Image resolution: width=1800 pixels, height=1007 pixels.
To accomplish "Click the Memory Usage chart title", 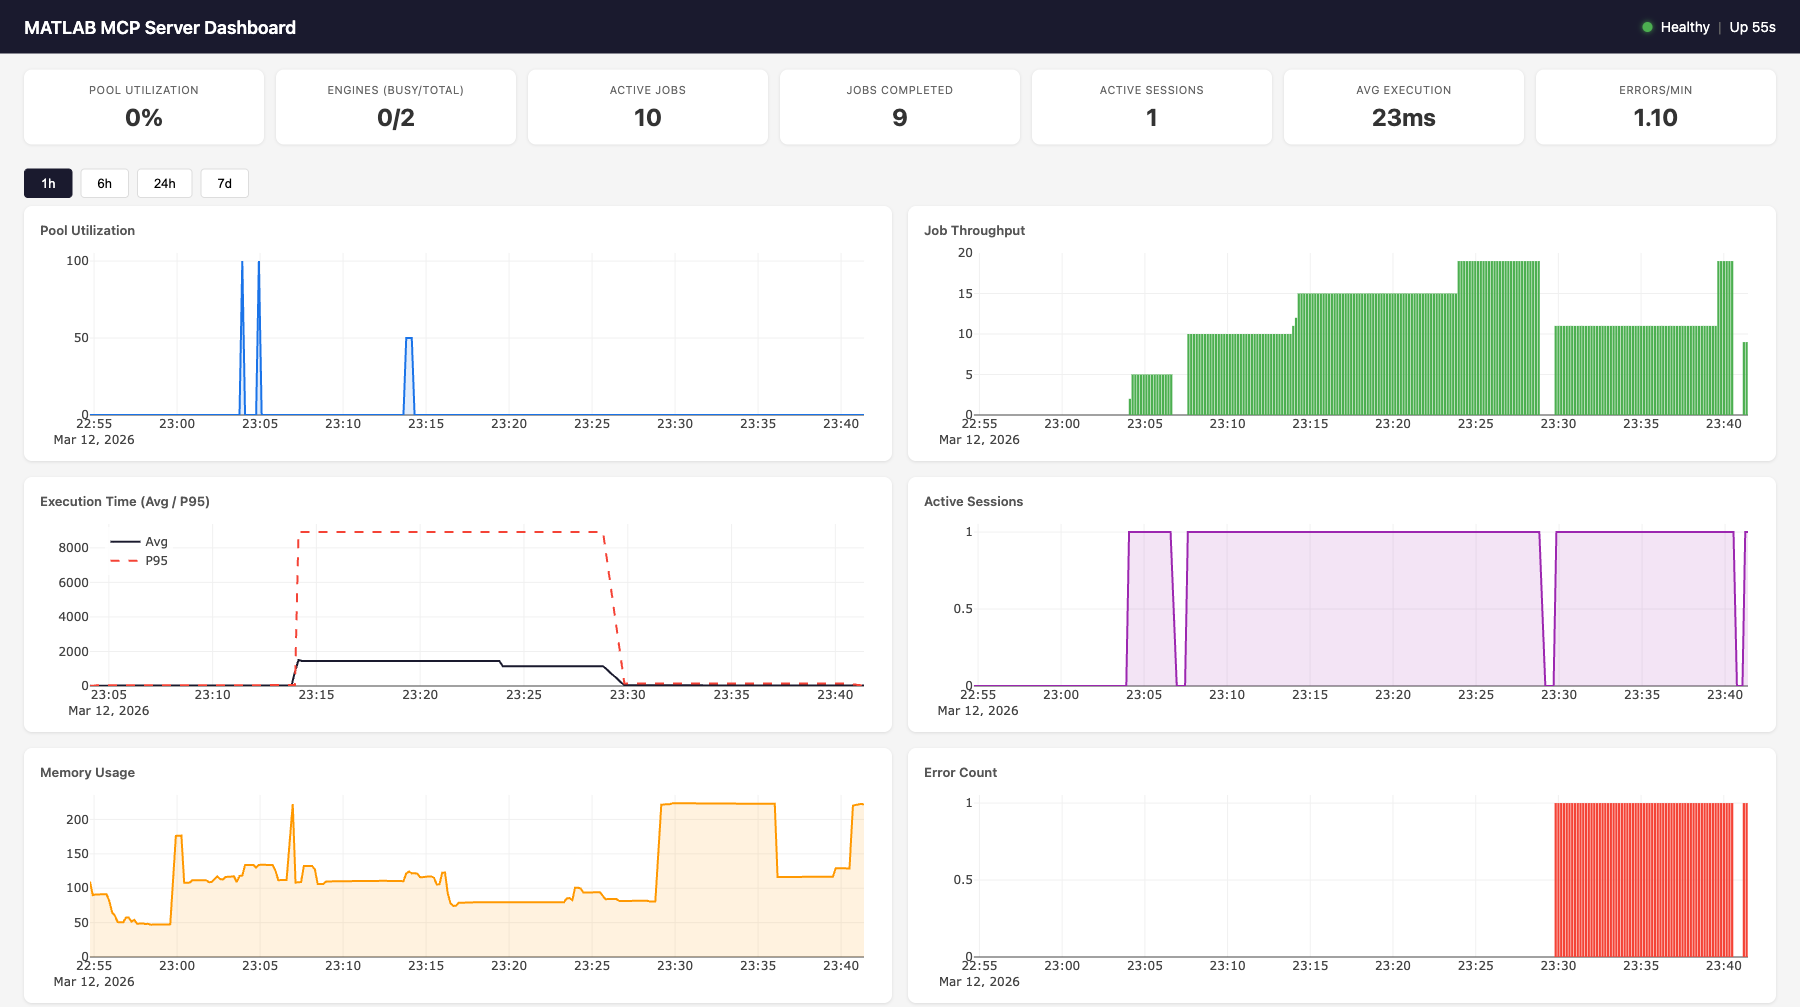I will (86, 772).
